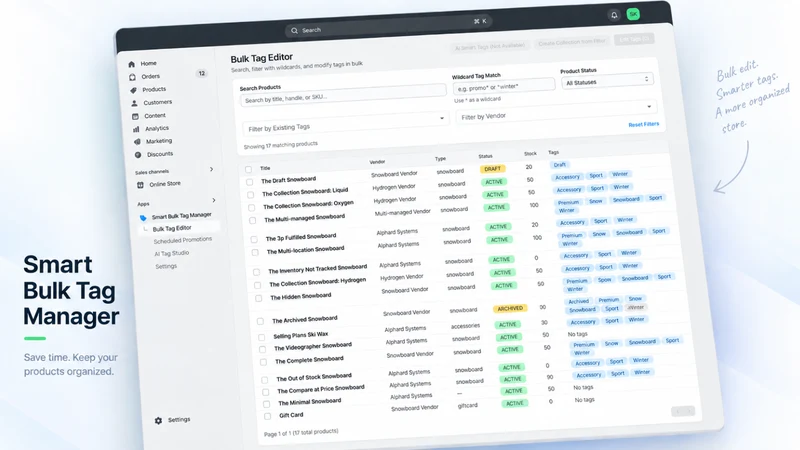The image size is (800, 450).
Task: Click the Discounts badge icon
Action: point(138,155)
